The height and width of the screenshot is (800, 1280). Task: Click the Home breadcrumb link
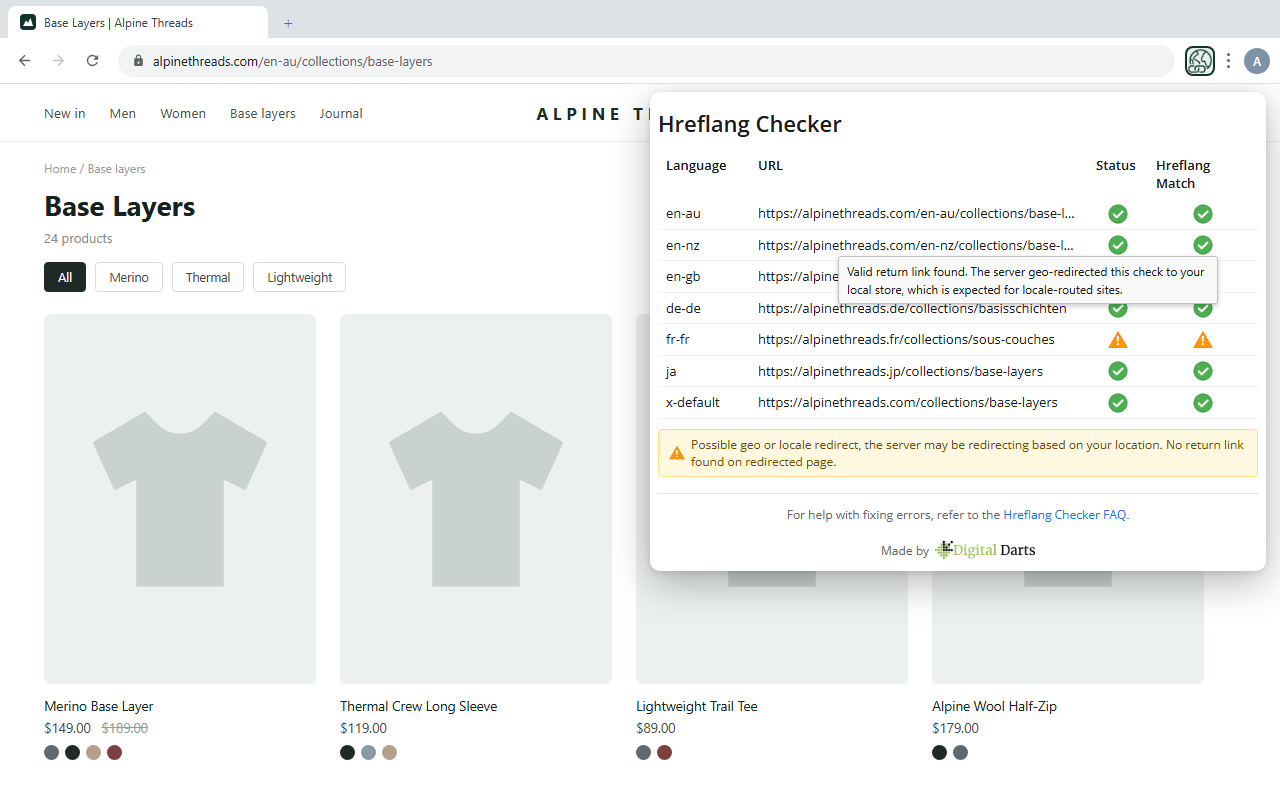click(x=60, y=169)
